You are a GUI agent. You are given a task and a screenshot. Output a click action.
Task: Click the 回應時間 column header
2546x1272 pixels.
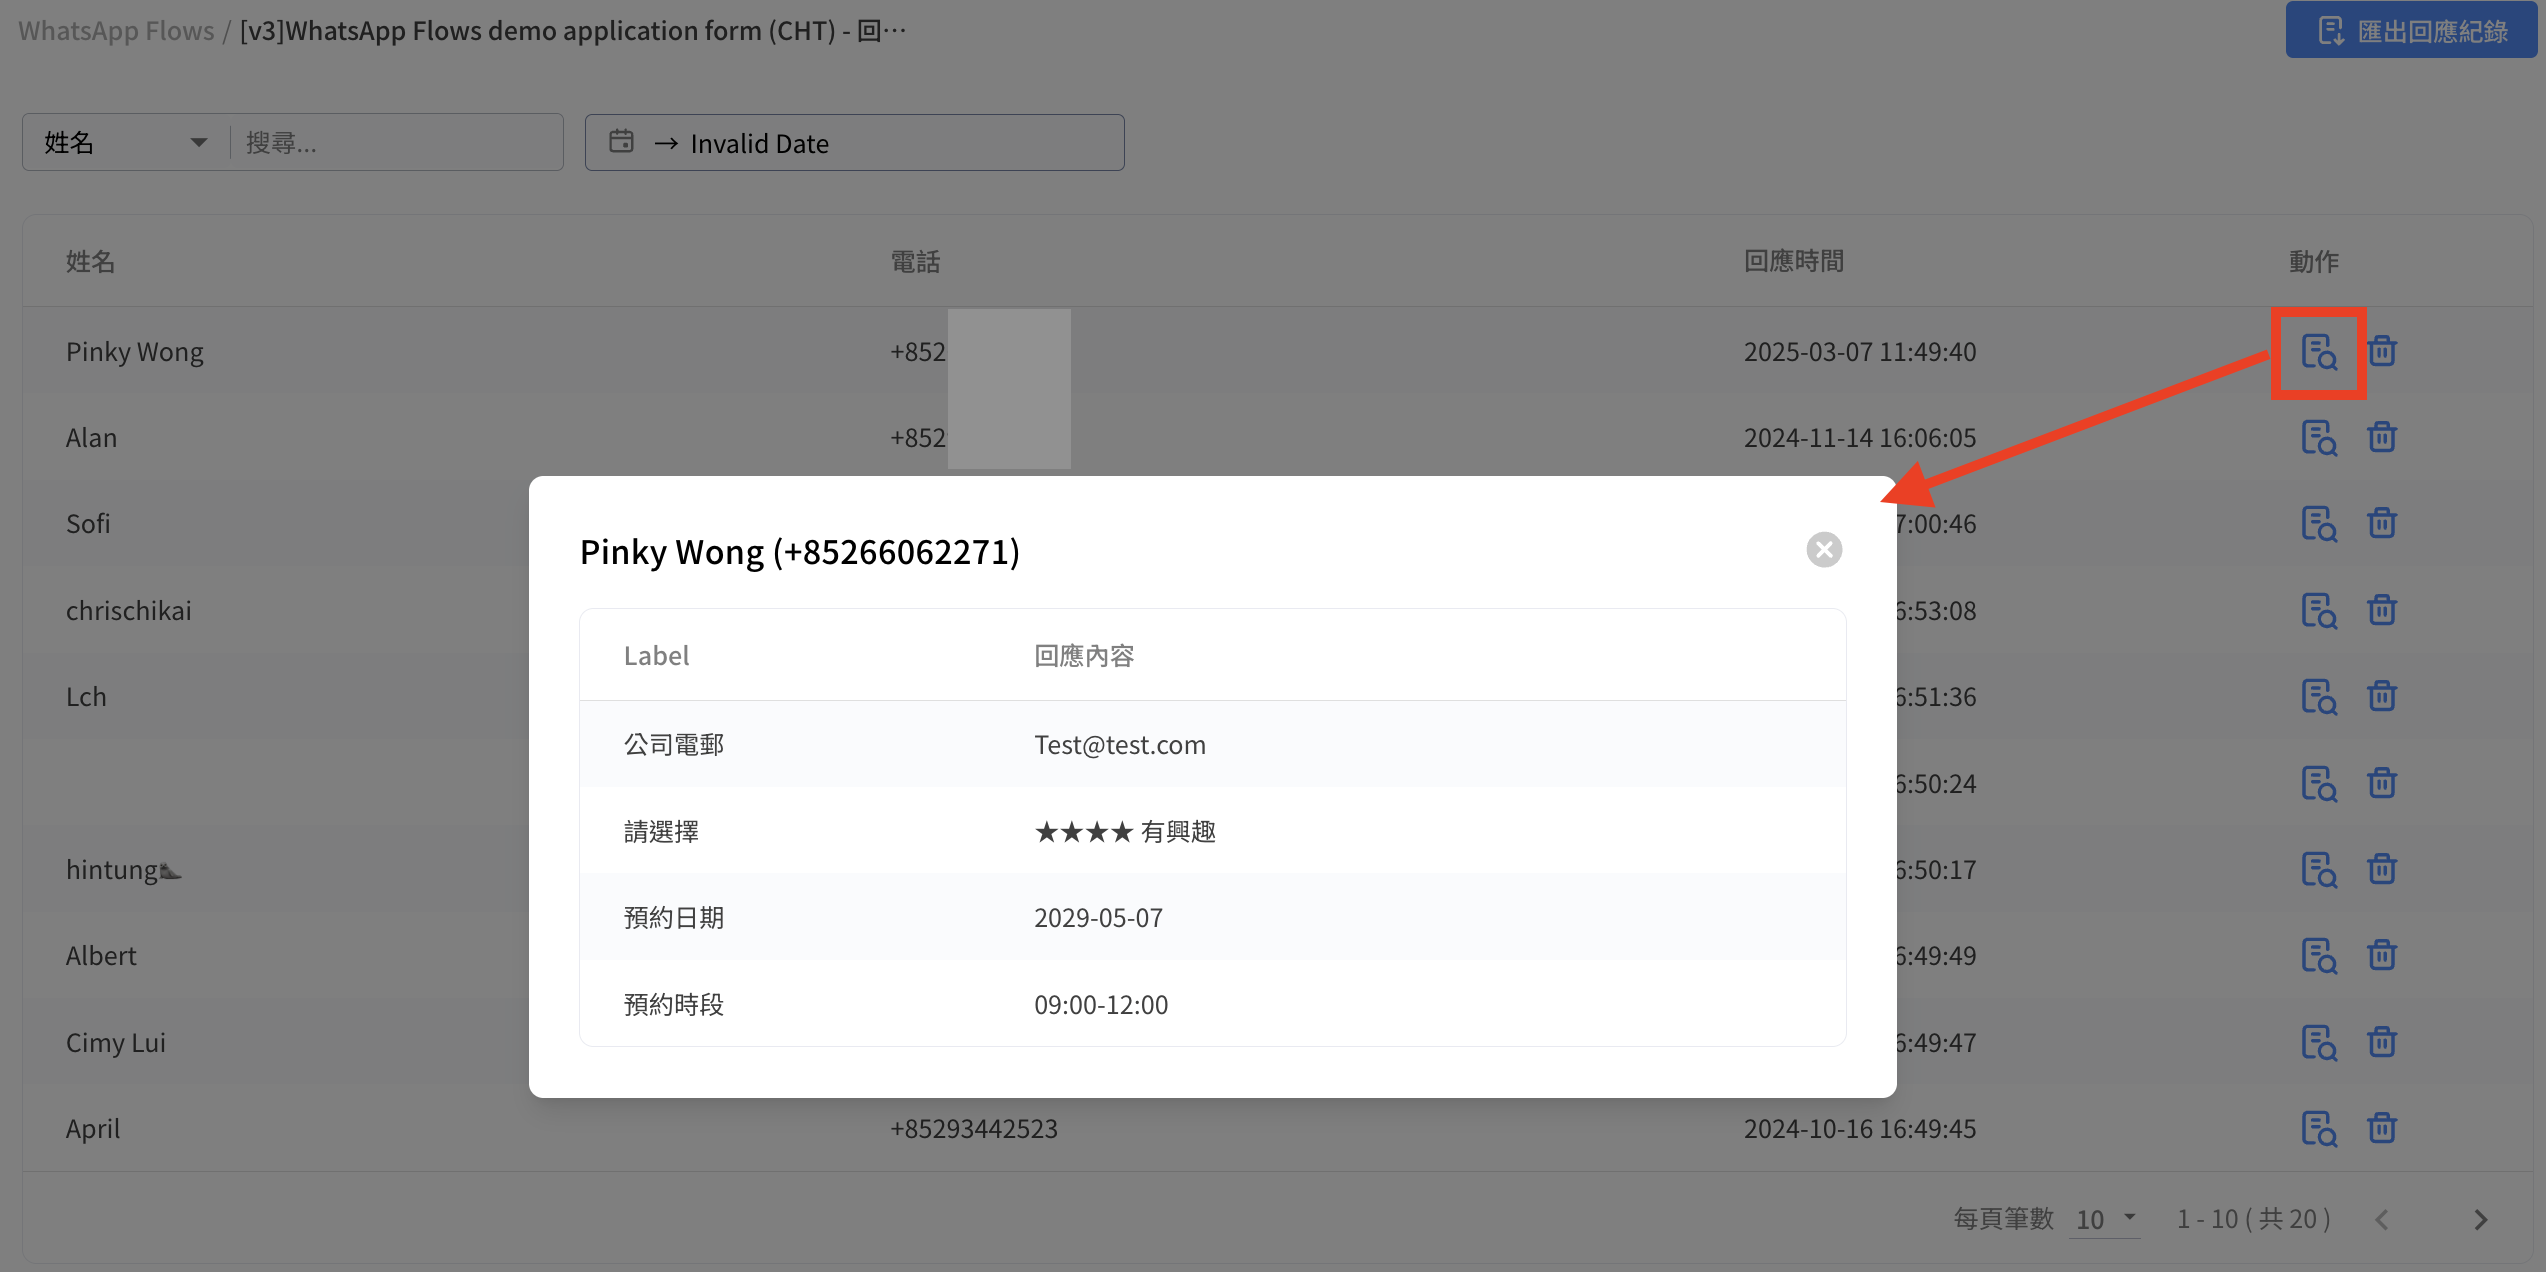click(1793, 261)
